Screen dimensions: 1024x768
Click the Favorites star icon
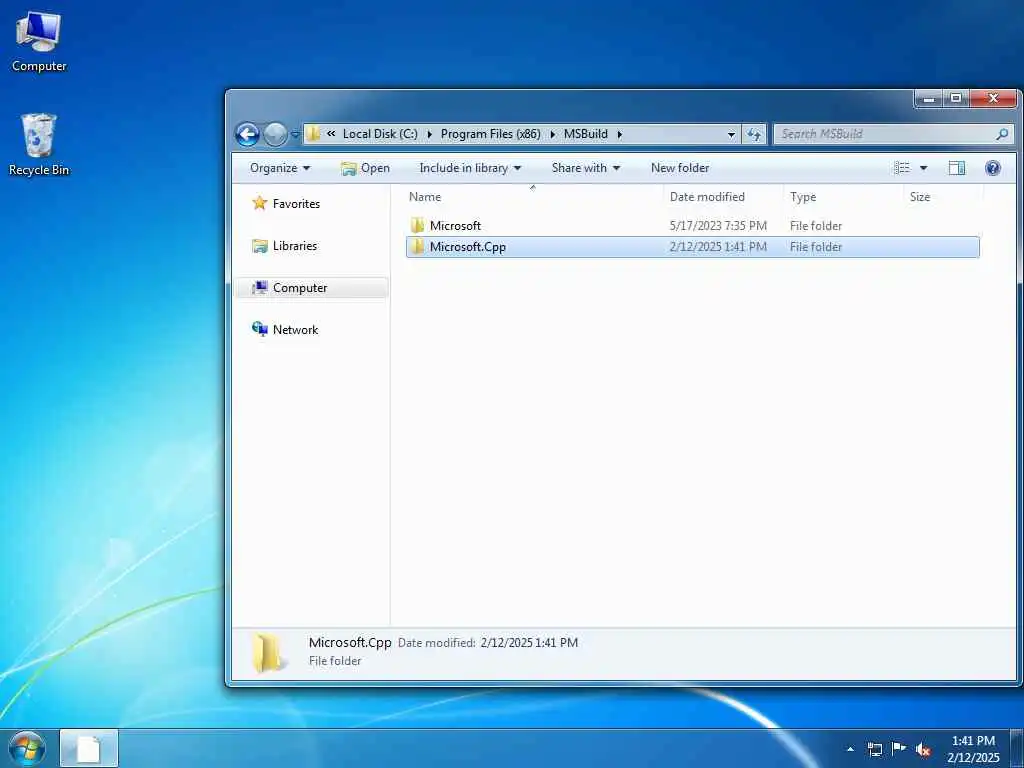(260, 203)
